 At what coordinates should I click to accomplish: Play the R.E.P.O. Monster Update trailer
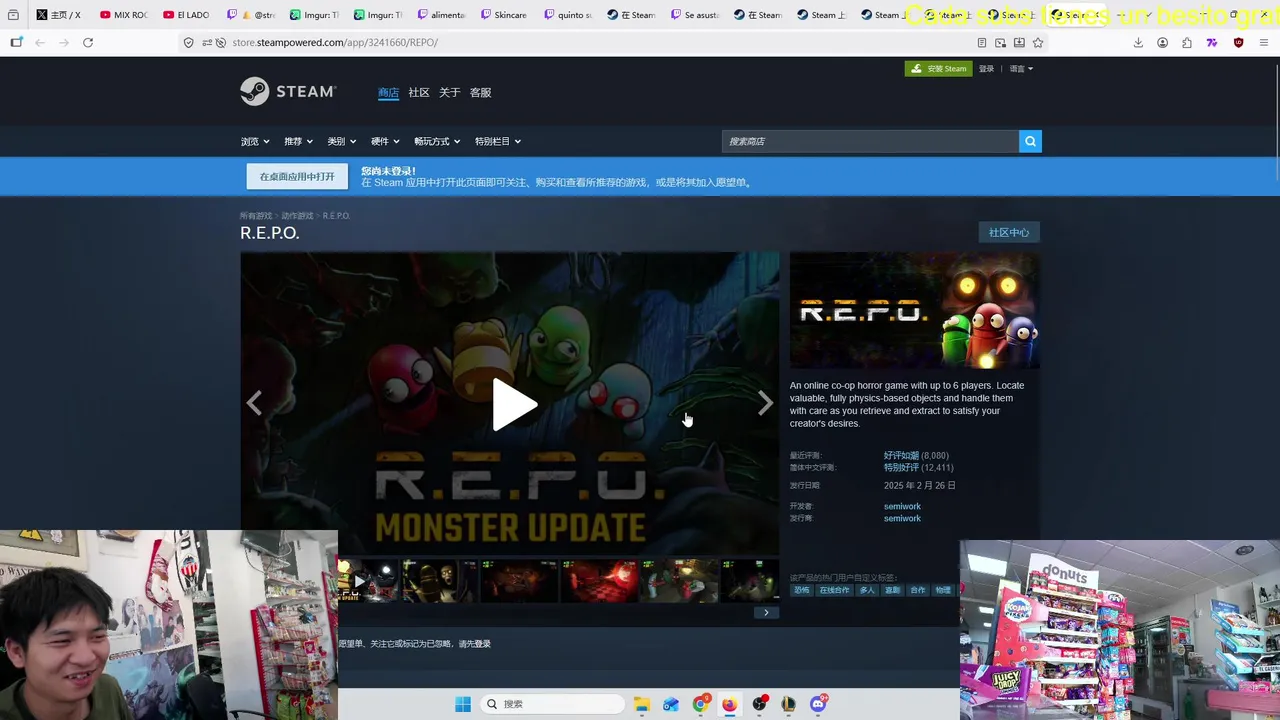[x=514, y=405]
